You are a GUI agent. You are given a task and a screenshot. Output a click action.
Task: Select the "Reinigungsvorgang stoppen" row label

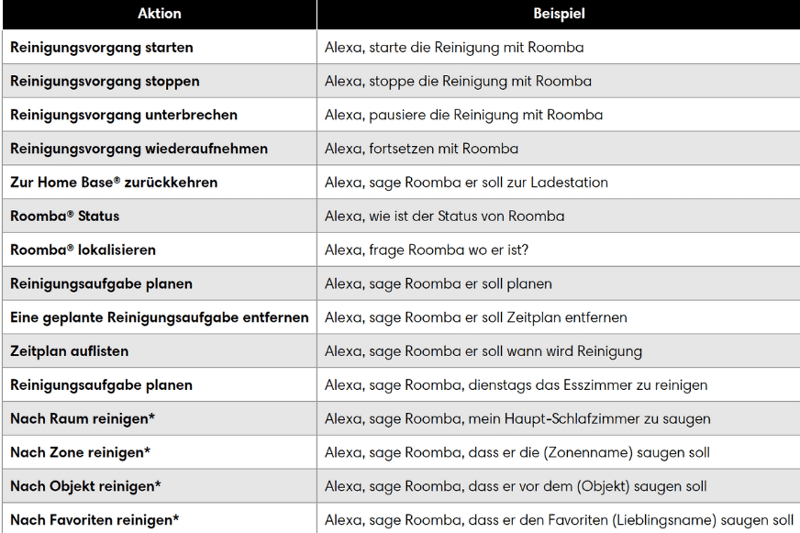pyautogui.click(x=105, y=81)
